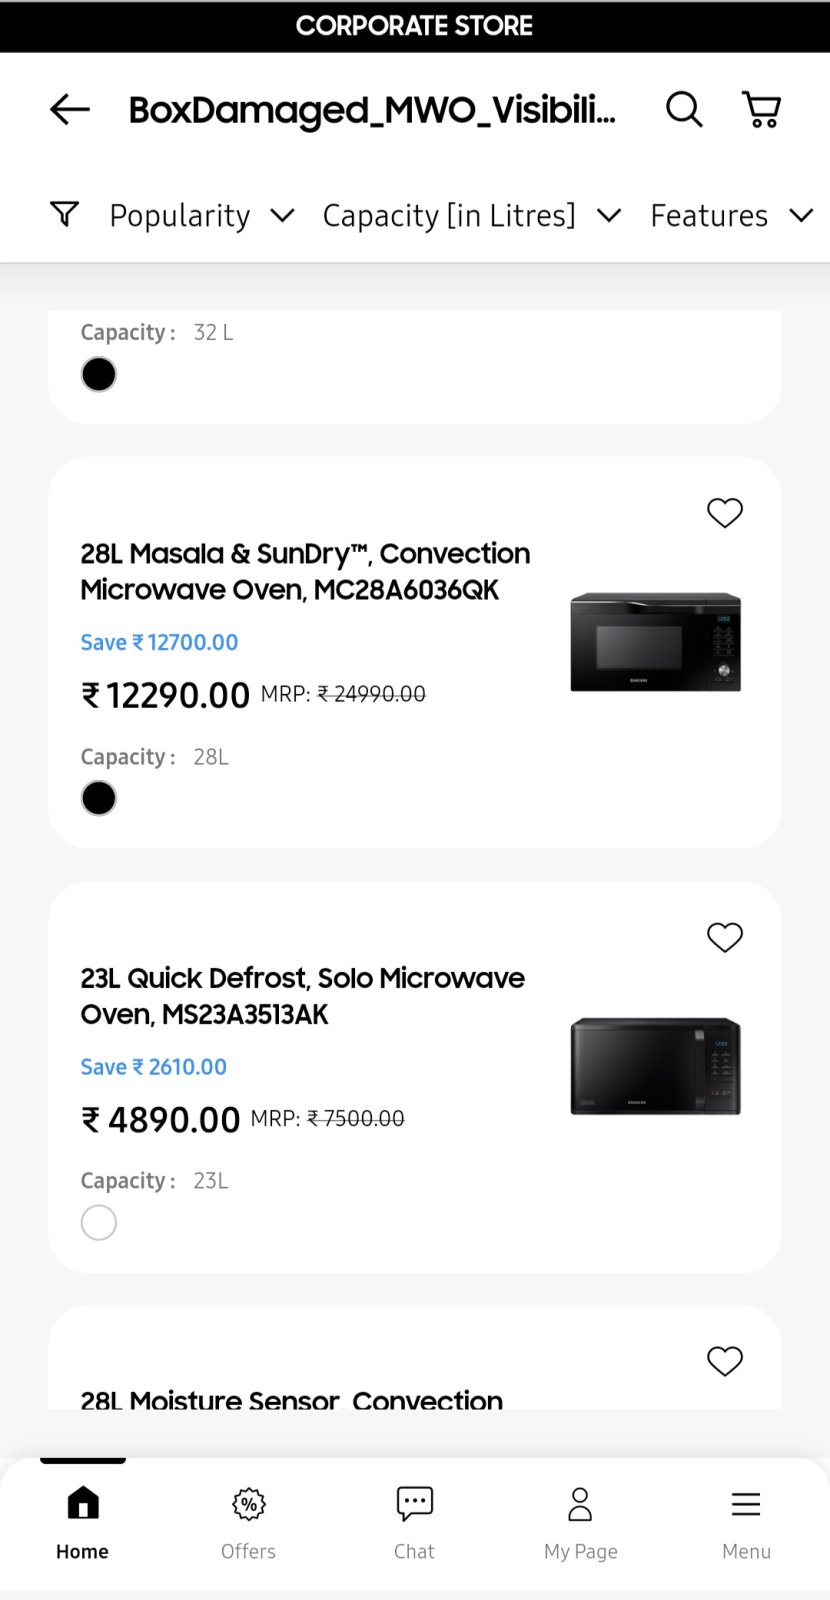Go to My Page profile icon
The image size is (830, 1600).
click(580, 1504)
